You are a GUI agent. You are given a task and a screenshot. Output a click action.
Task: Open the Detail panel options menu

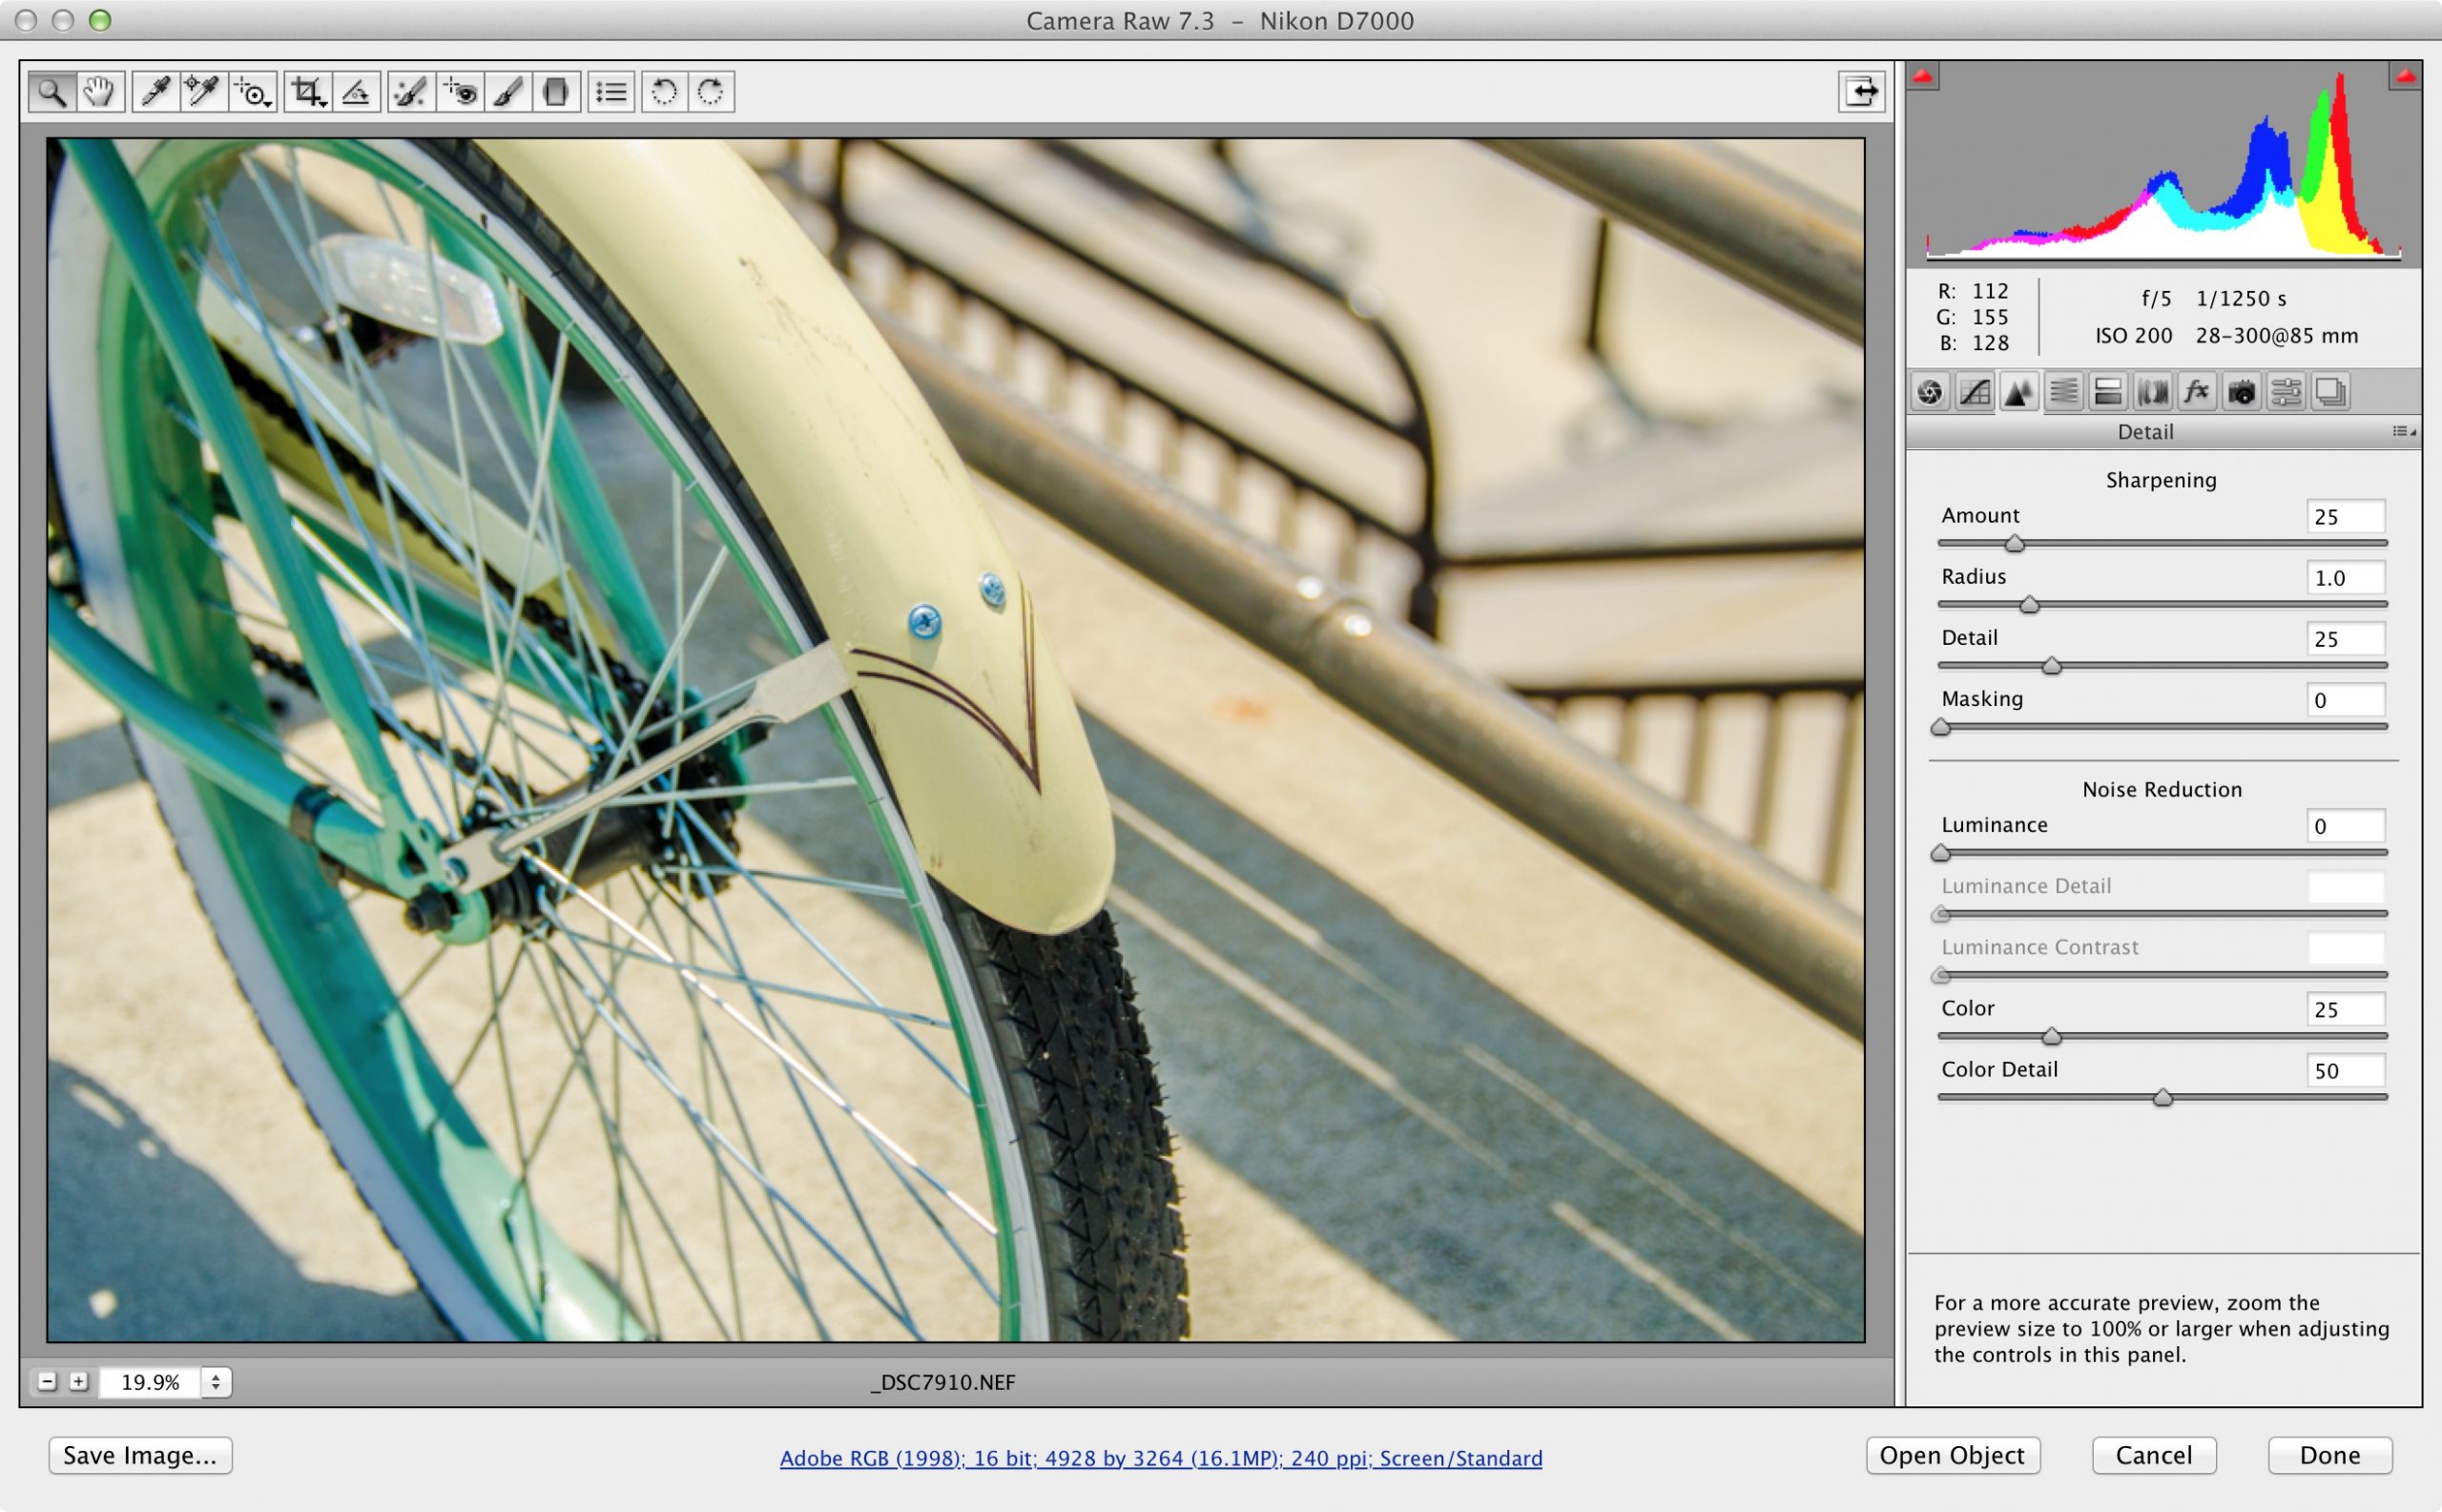tap(2403, 431)
